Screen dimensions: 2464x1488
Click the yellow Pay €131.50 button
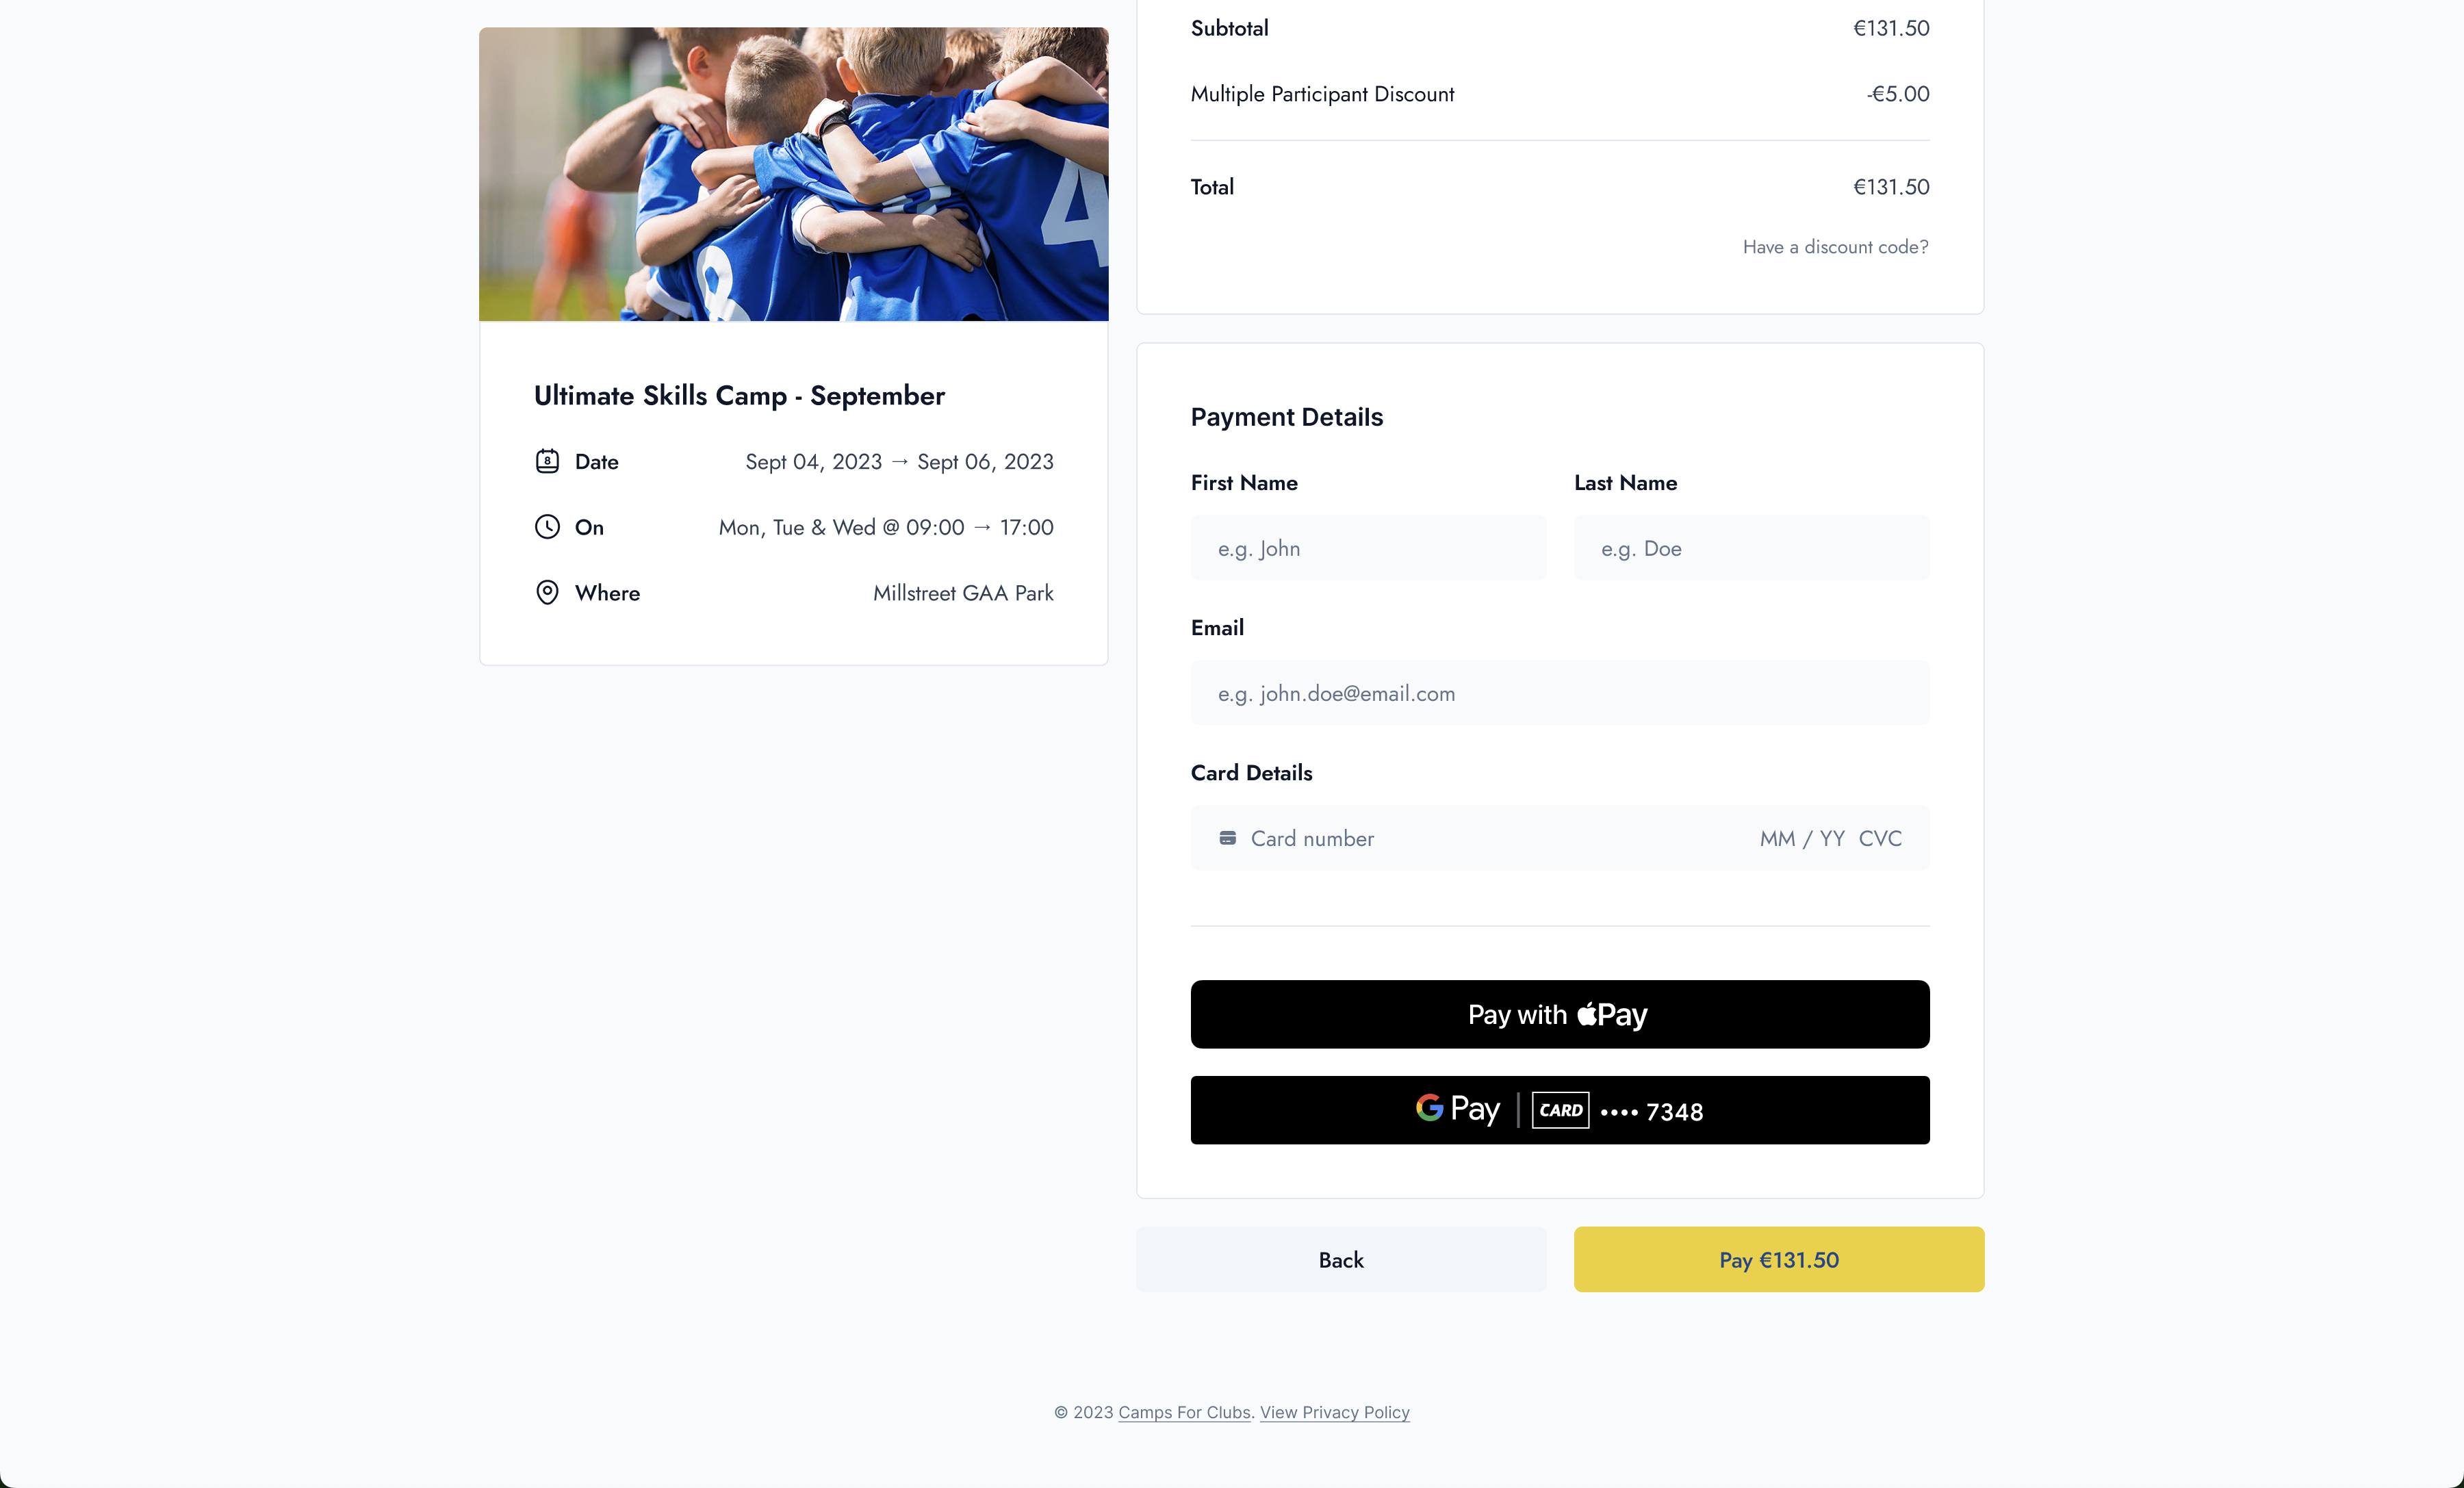pos(1778,1260)
